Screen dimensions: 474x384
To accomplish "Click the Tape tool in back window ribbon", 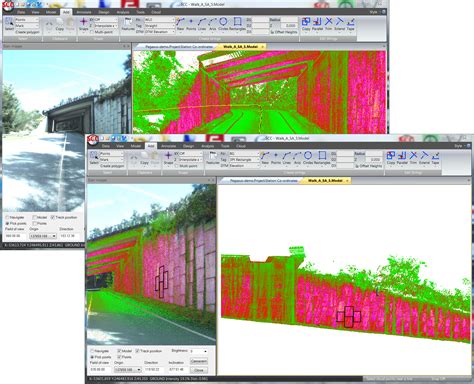I will click(350, 24).
